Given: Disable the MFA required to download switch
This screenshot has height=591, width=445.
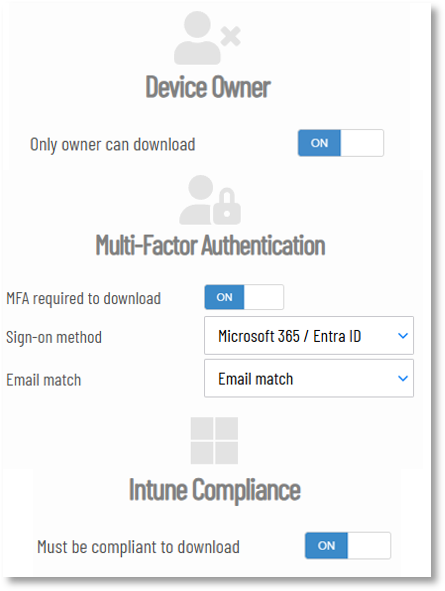Looking at the screenshot, I should coord(244,297).
